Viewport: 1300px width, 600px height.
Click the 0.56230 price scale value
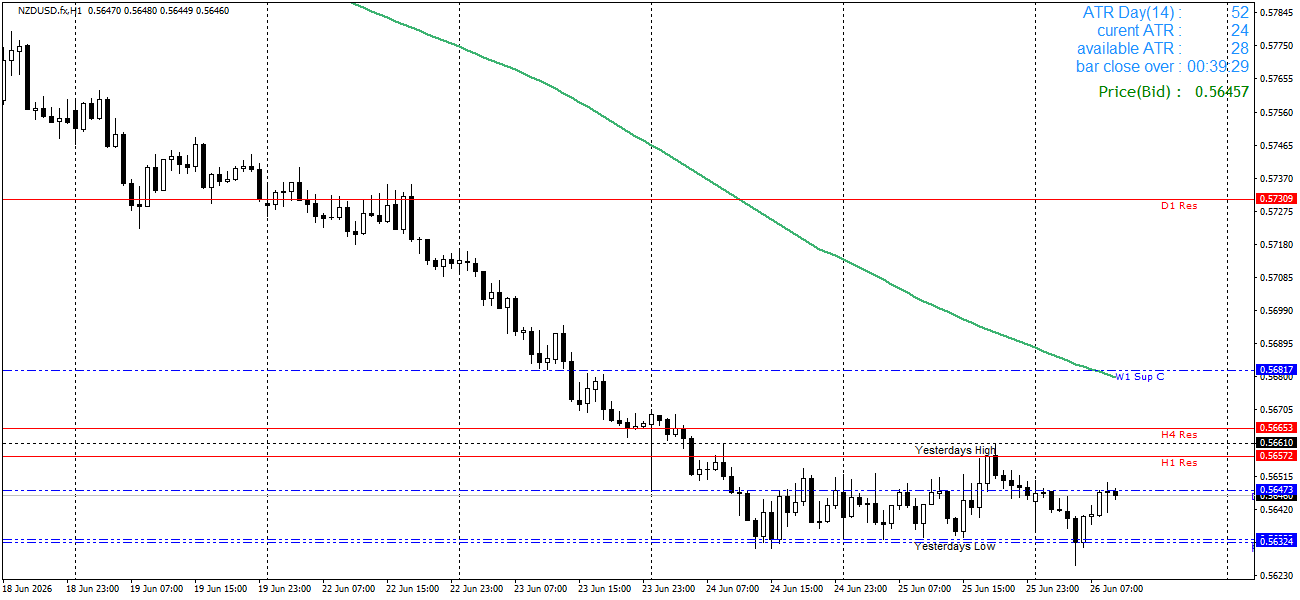(x=1276, y=575)
